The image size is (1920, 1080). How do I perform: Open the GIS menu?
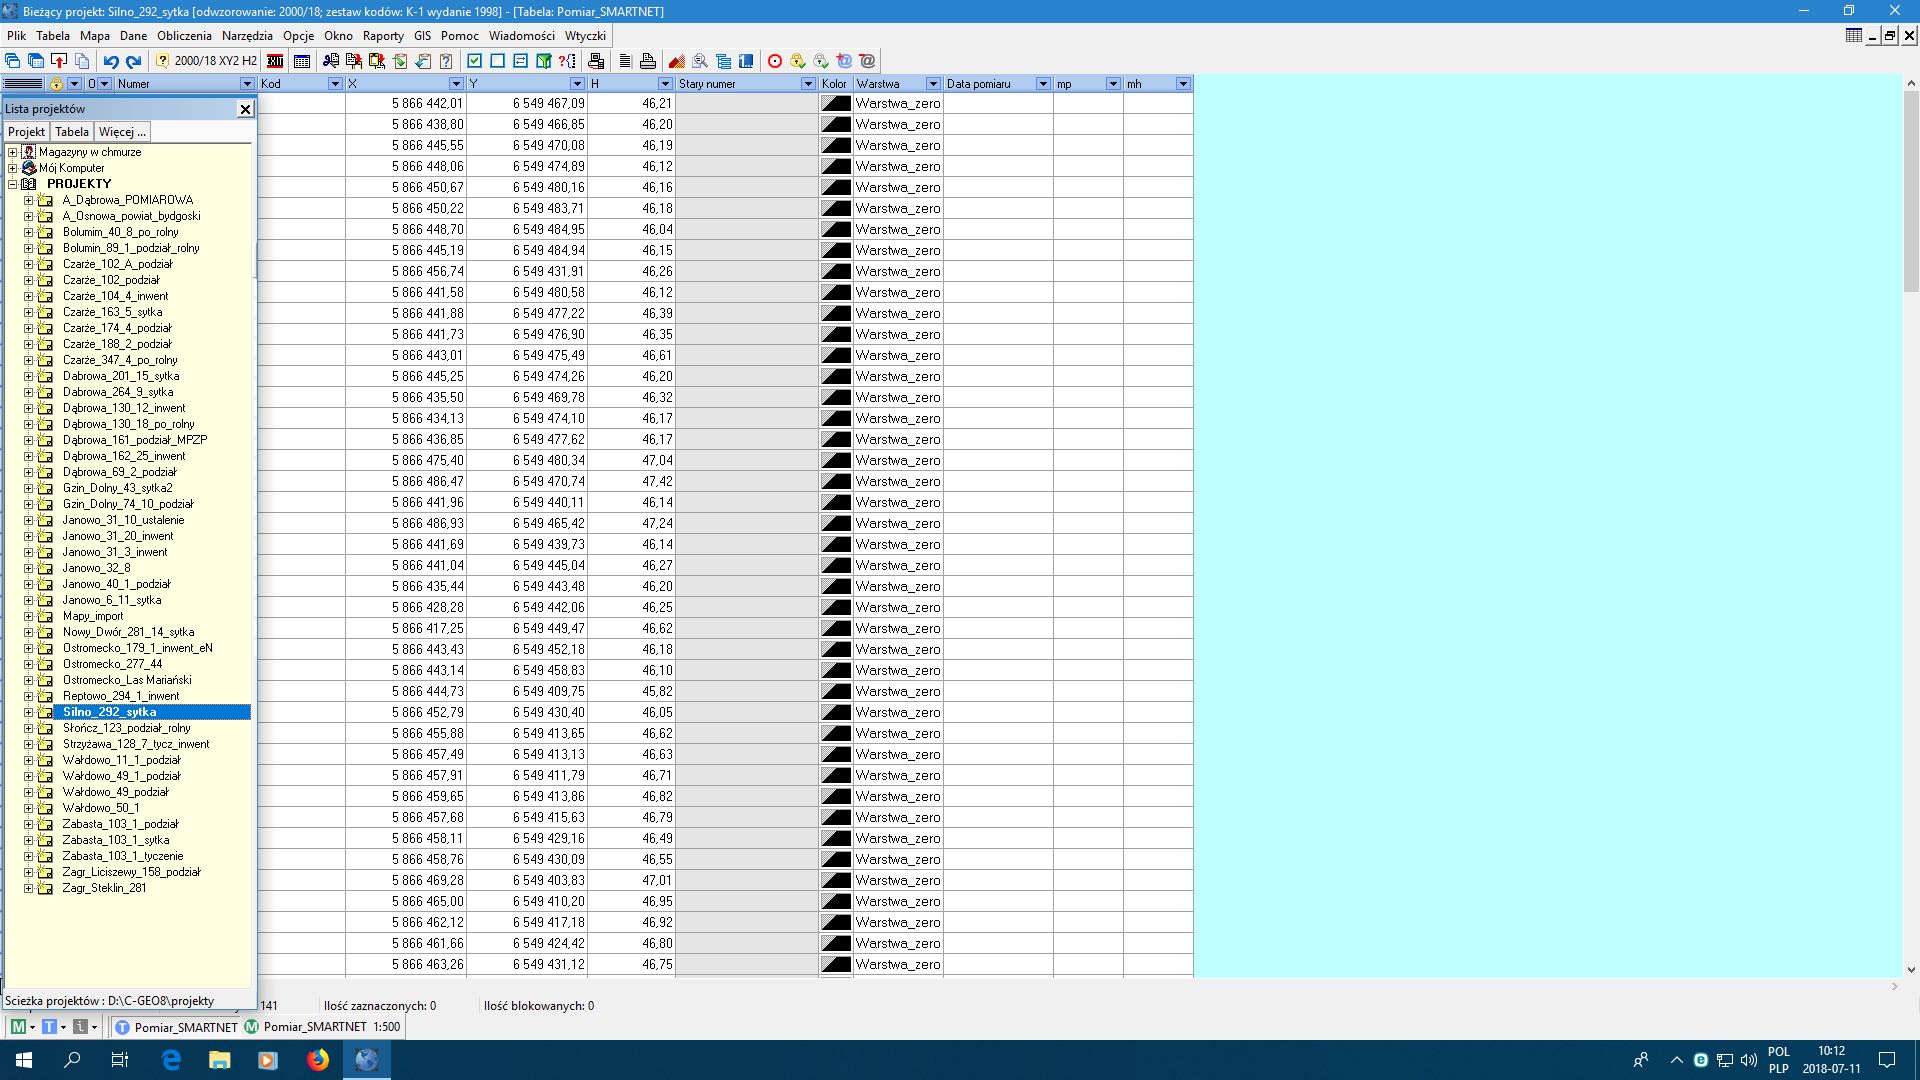[423, 35]
